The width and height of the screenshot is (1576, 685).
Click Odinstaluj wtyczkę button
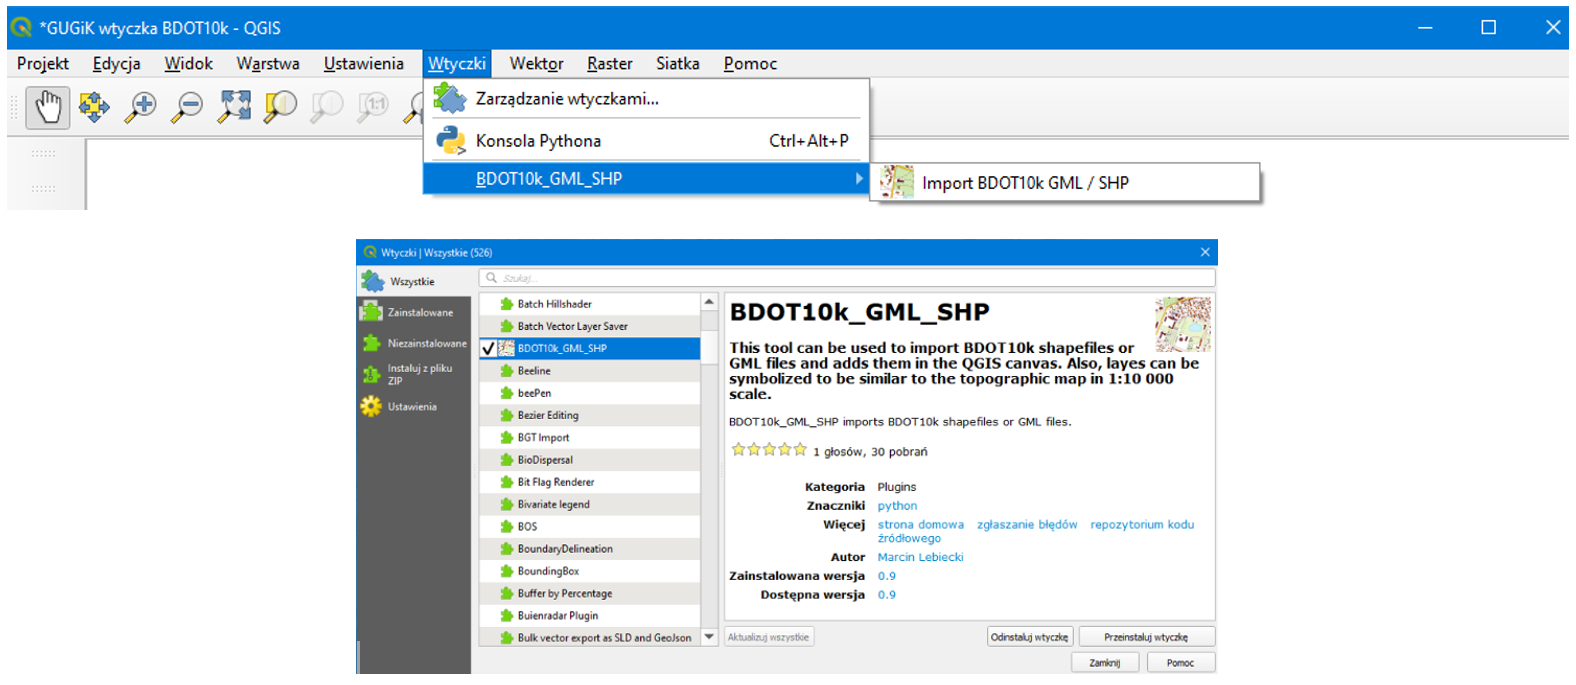[x=1029, y=637]
